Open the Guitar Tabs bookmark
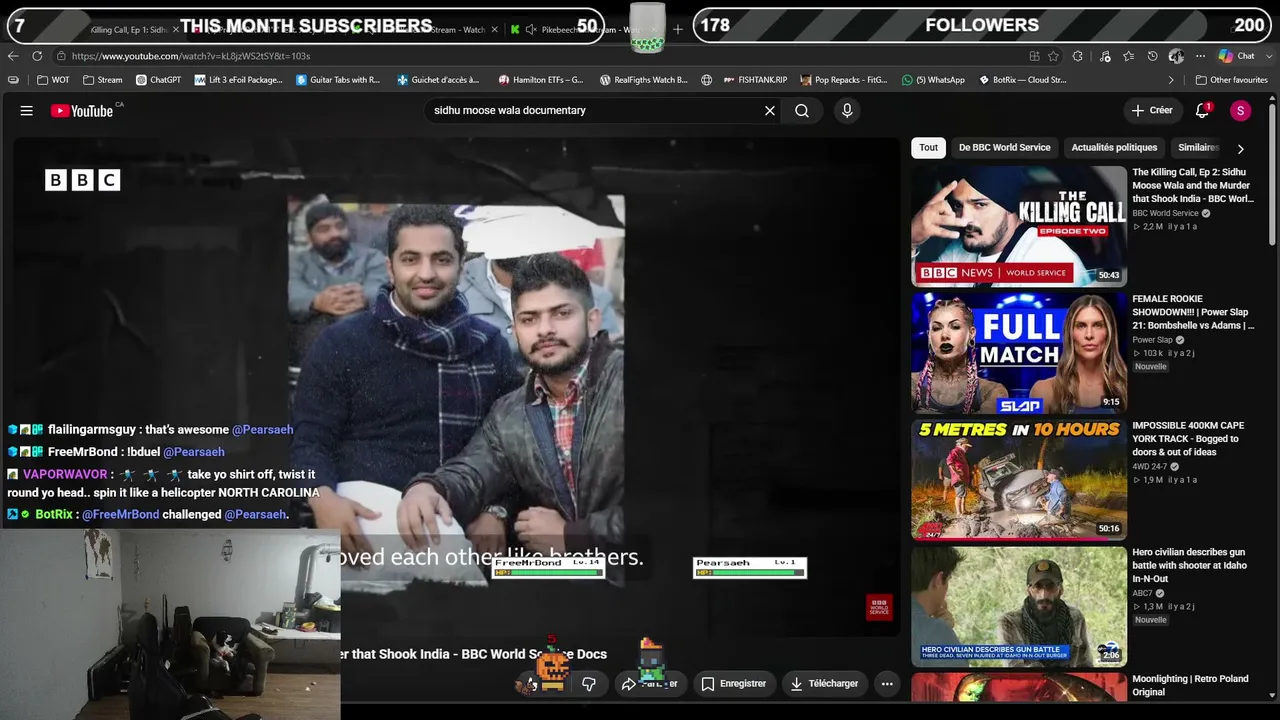Viewport: 1280px width, 720px height. point(338,80)
